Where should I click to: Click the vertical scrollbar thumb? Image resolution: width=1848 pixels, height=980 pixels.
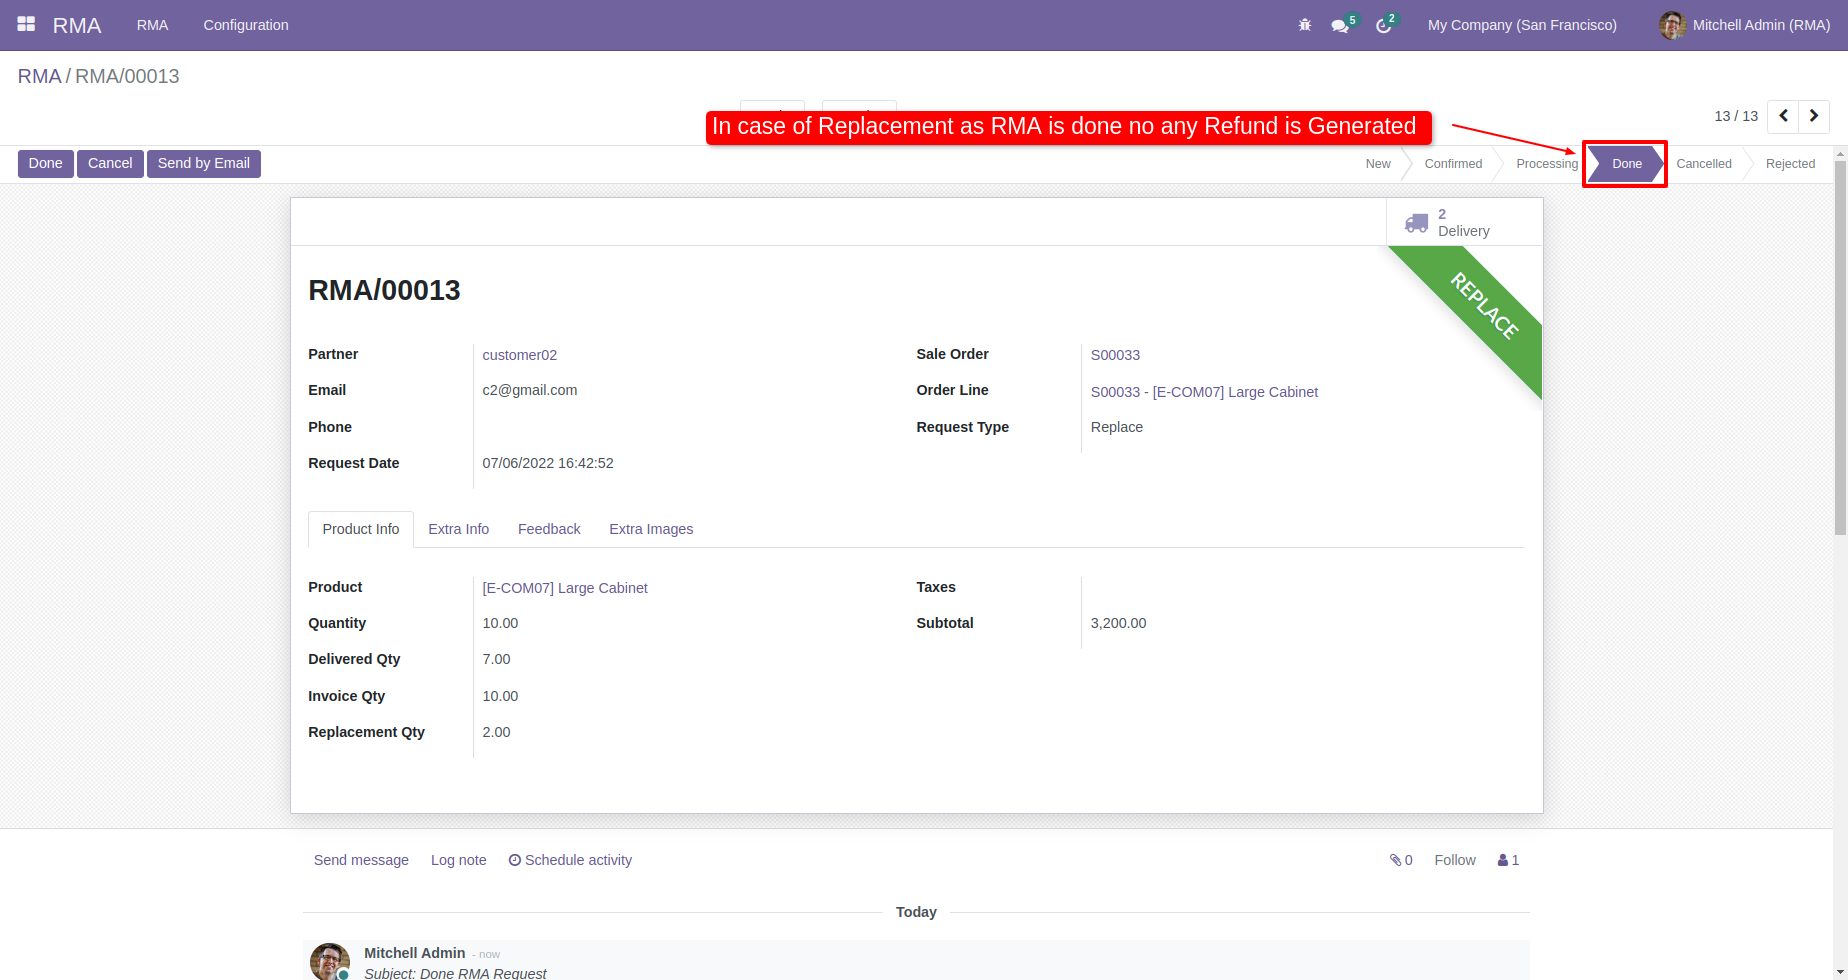(1840, 347)
